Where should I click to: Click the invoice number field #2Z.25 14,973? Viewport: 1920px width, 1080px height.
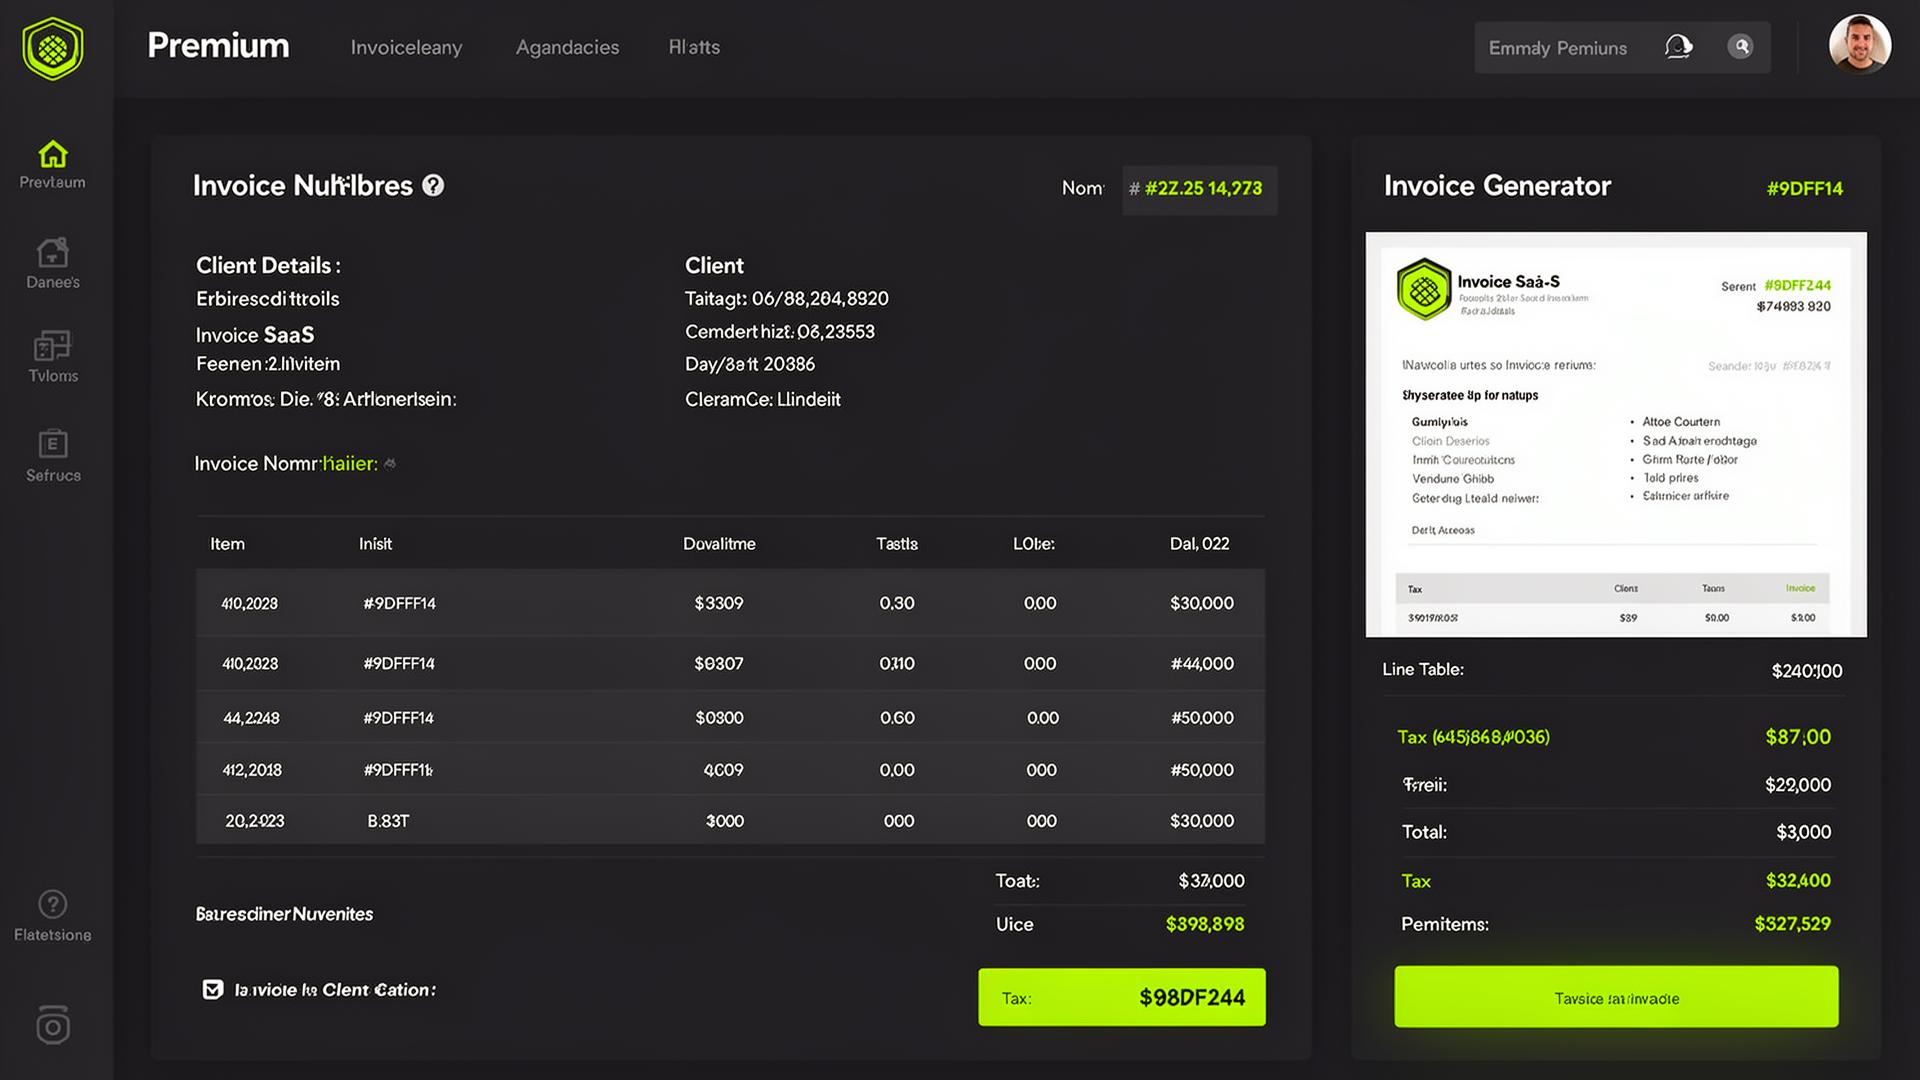1200,189
